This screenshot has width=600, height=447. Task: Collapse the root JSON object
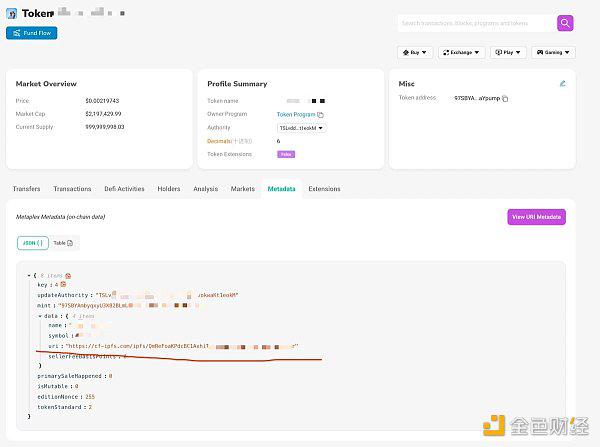(29, 274)
